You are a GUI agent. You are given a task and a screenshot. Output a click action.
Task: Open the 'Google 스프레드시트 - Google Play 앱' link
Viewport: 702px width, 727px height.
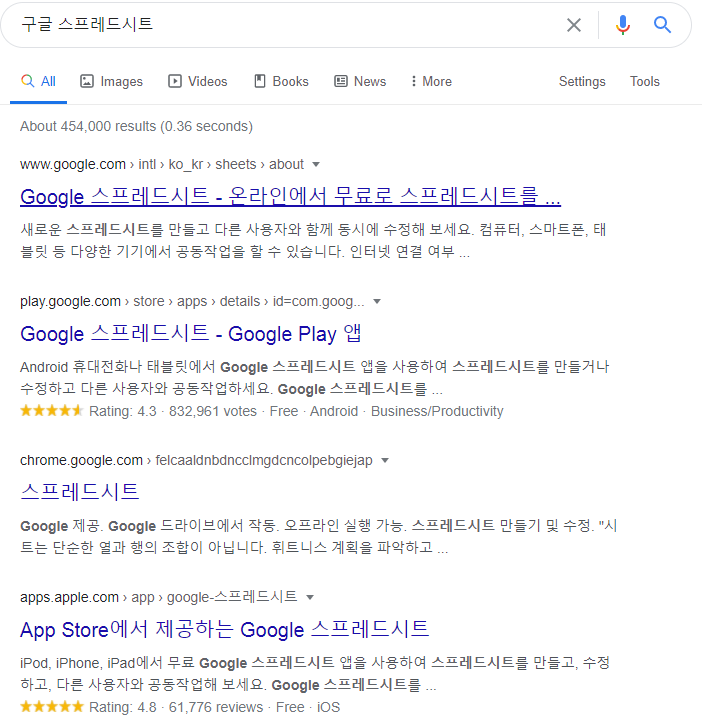[191, 334]
